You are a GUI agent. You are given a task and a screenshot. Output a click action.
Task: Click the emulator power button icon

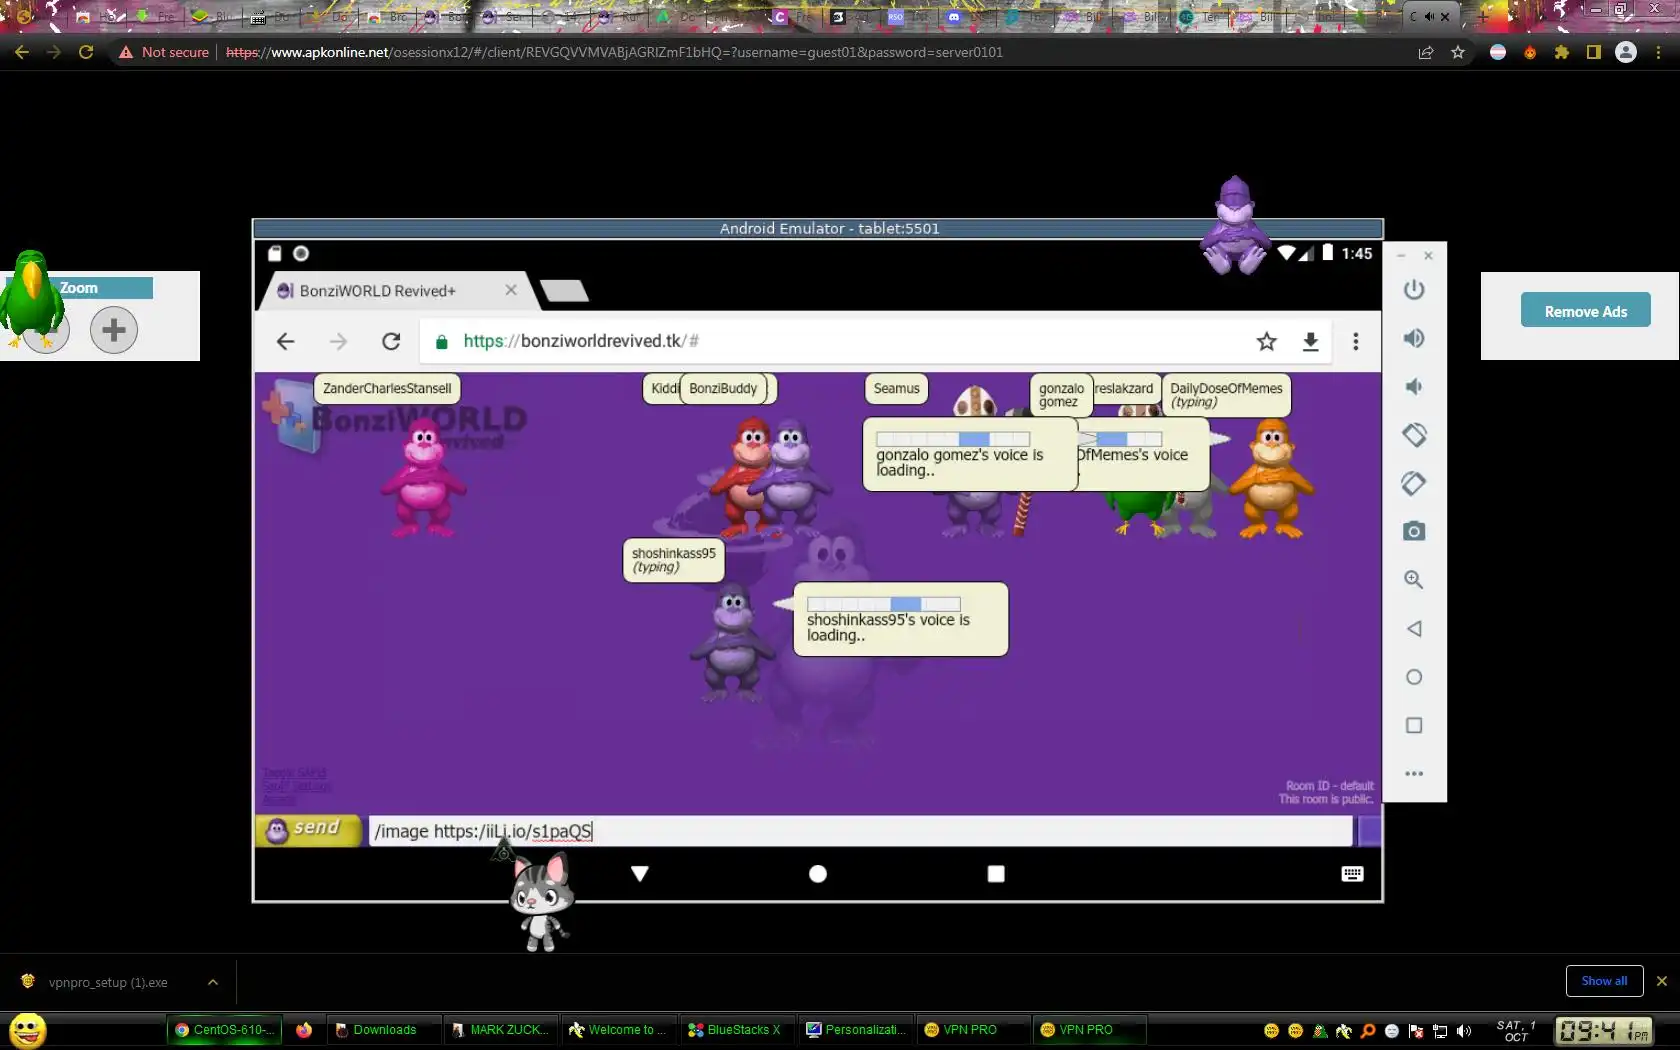[1413, 290]
